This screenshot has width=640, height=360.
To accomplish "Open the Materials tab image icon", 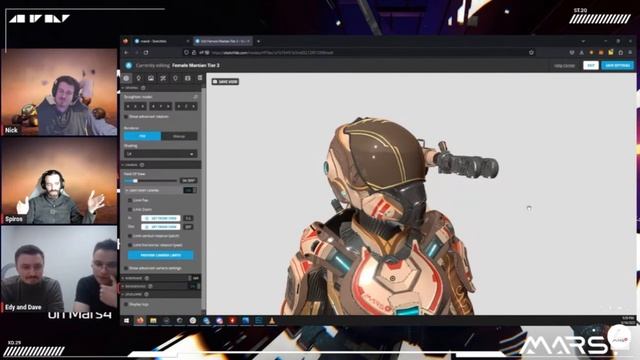I will pos(151,78).
